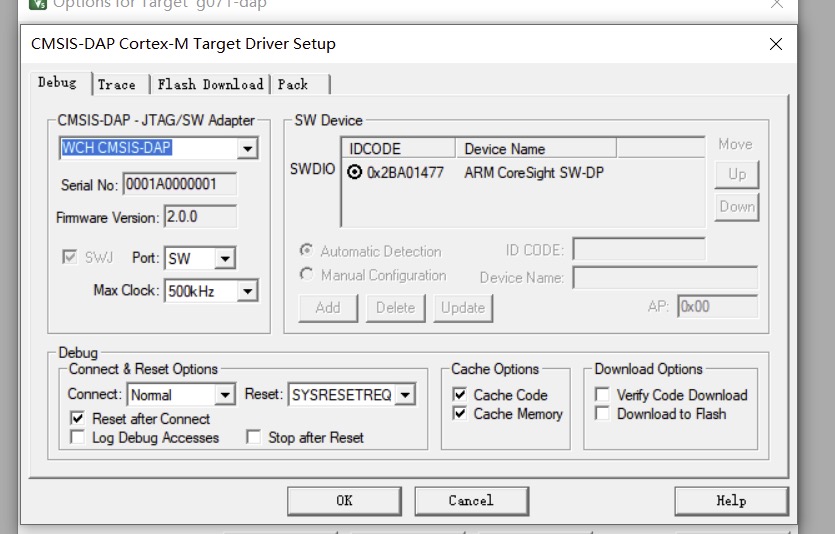Open Help for driver setup
835x534 pixels.
(731, 501)
